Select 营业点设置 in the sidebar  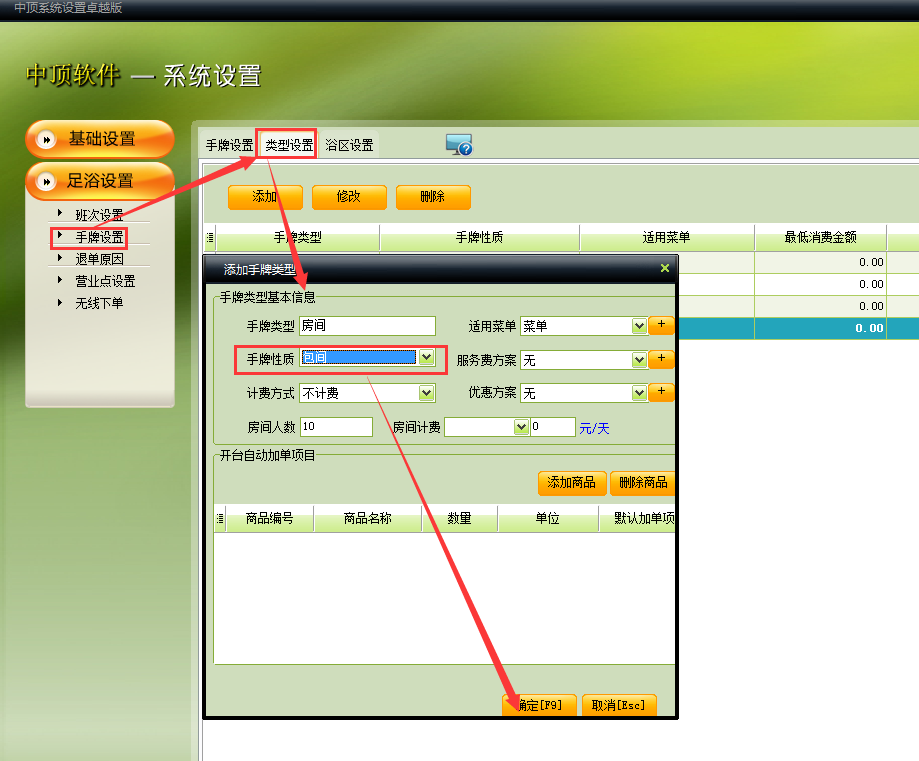click(105, 281)
